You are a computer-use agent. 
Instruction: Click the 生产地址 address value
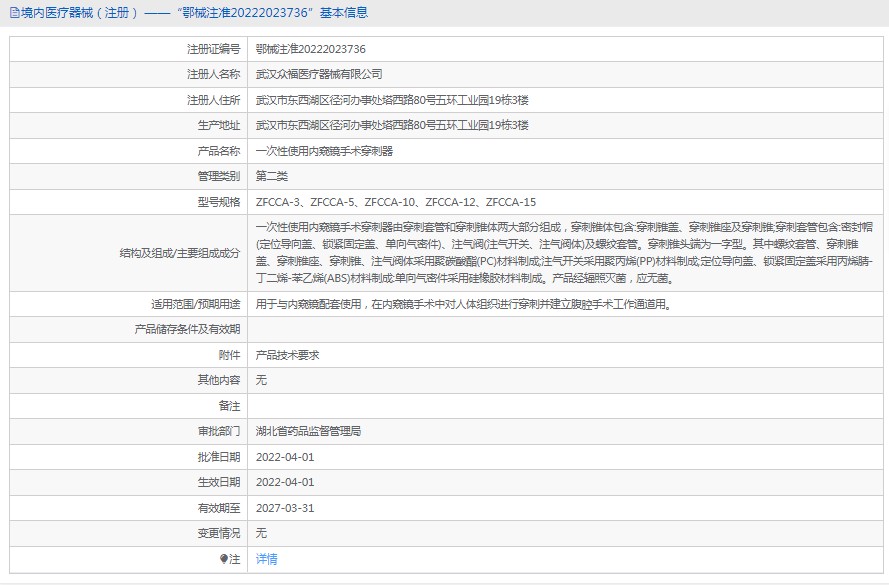[392, 125]
